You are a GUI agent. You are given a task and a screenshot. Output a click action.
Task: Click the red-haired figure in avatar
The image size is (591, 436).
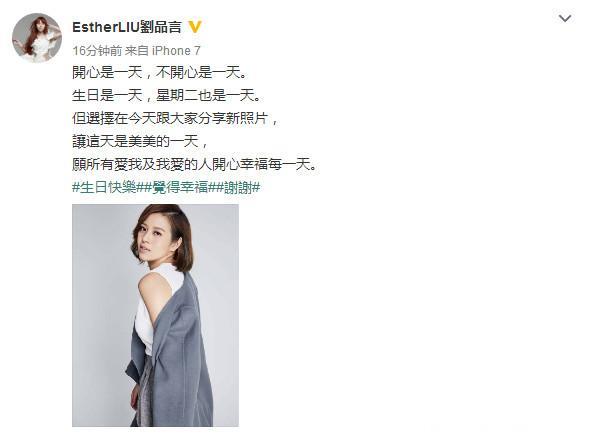(37, 38)
